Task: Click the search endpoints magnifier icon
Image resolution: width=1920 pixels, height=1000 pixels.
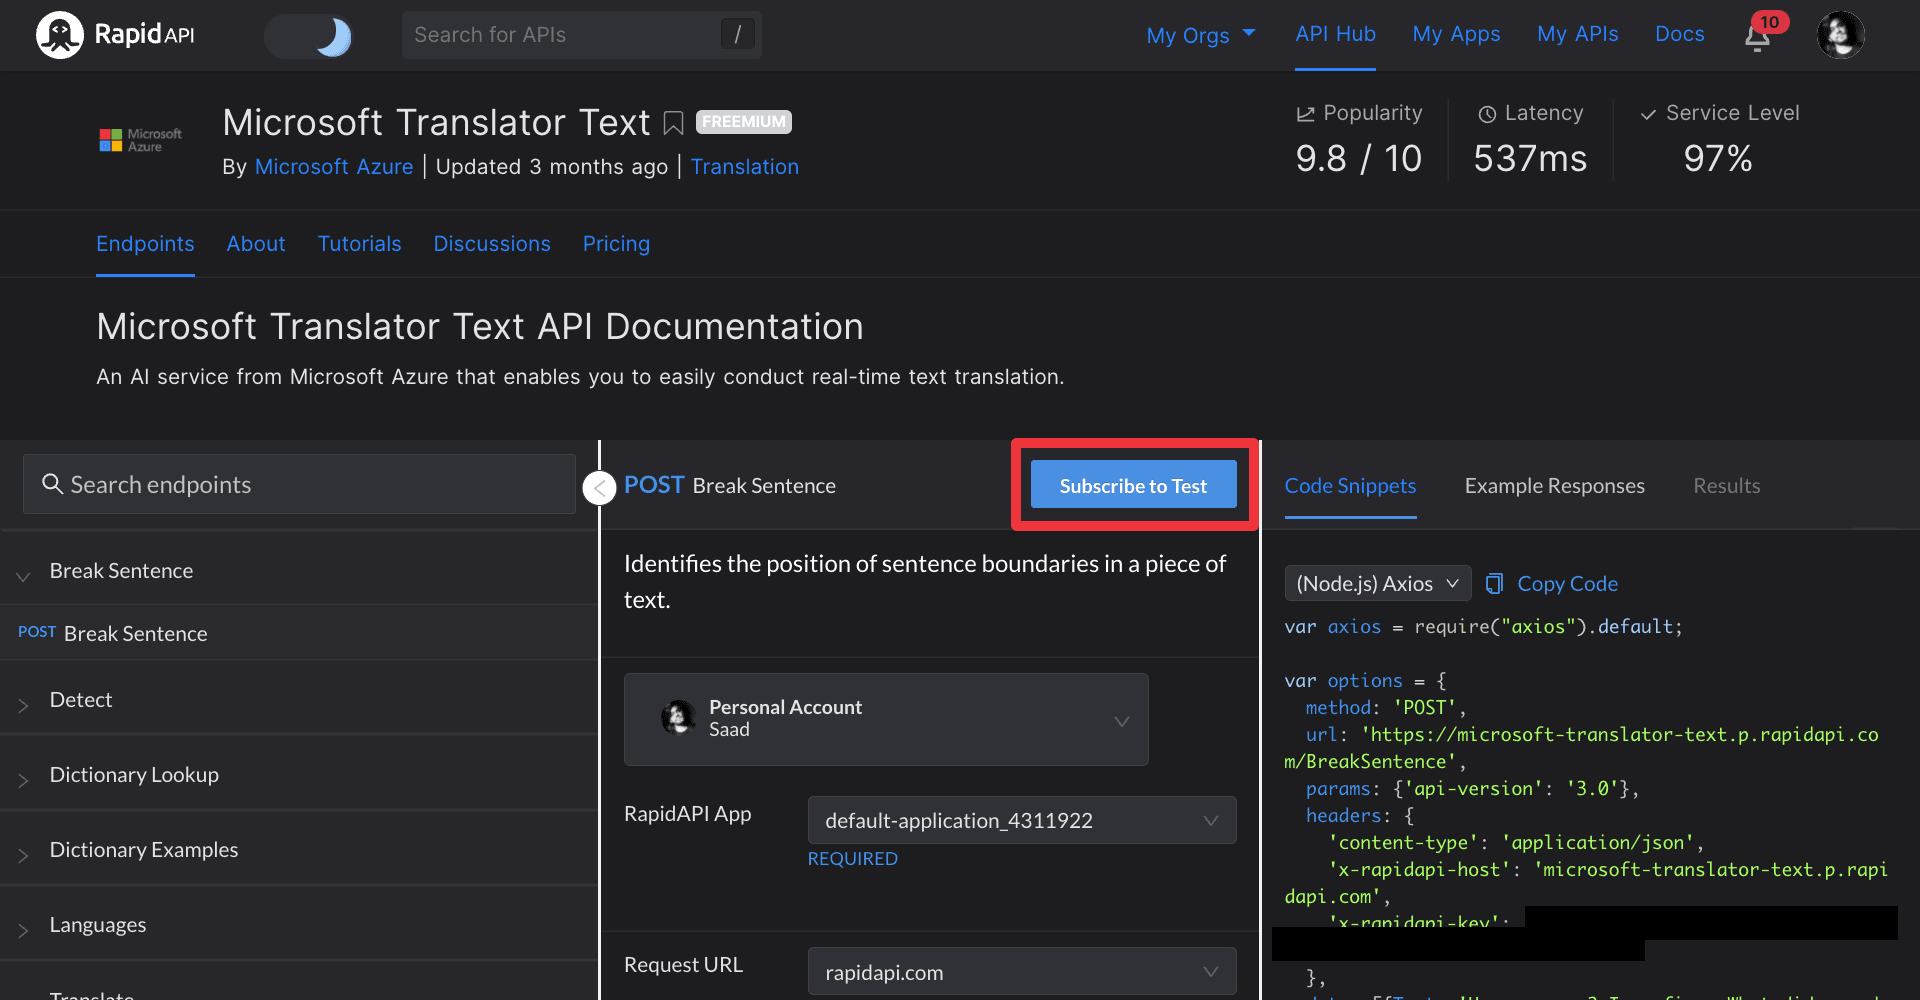Action: 52,484
